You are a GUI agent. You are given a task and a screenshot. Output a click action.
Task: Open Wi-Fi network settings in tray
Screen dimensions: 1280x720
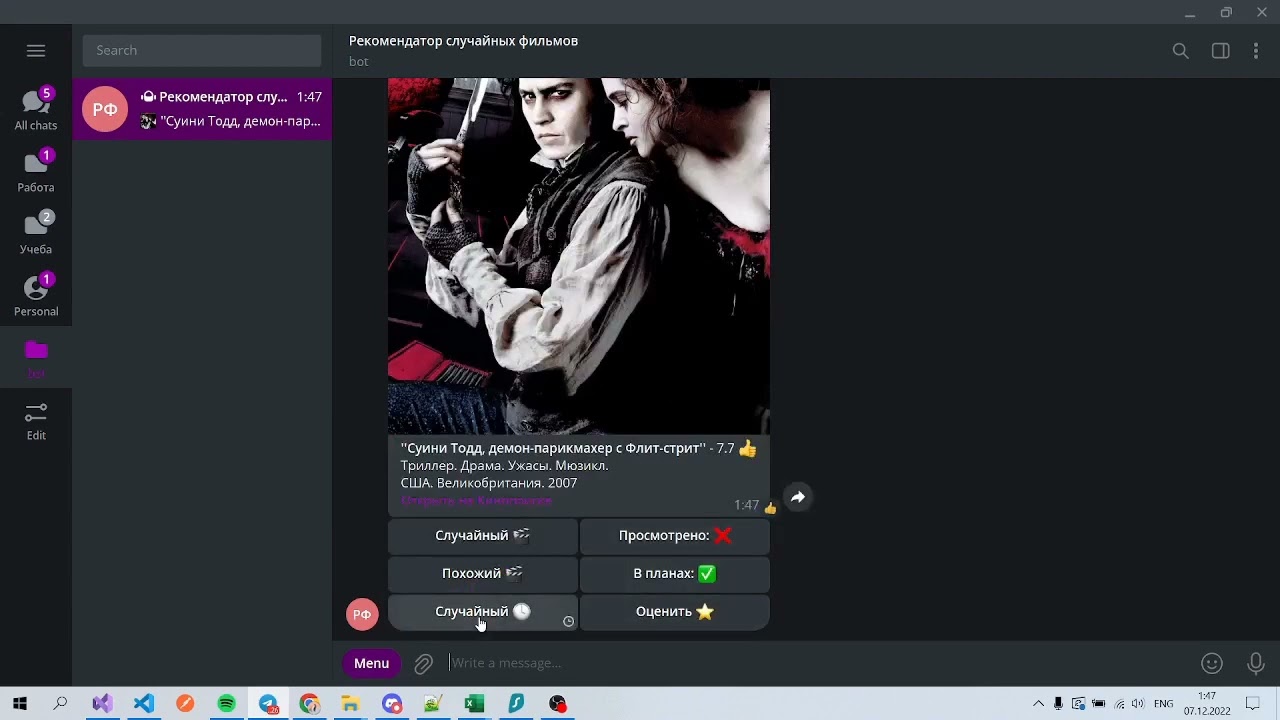click(x=1119, y=704)
